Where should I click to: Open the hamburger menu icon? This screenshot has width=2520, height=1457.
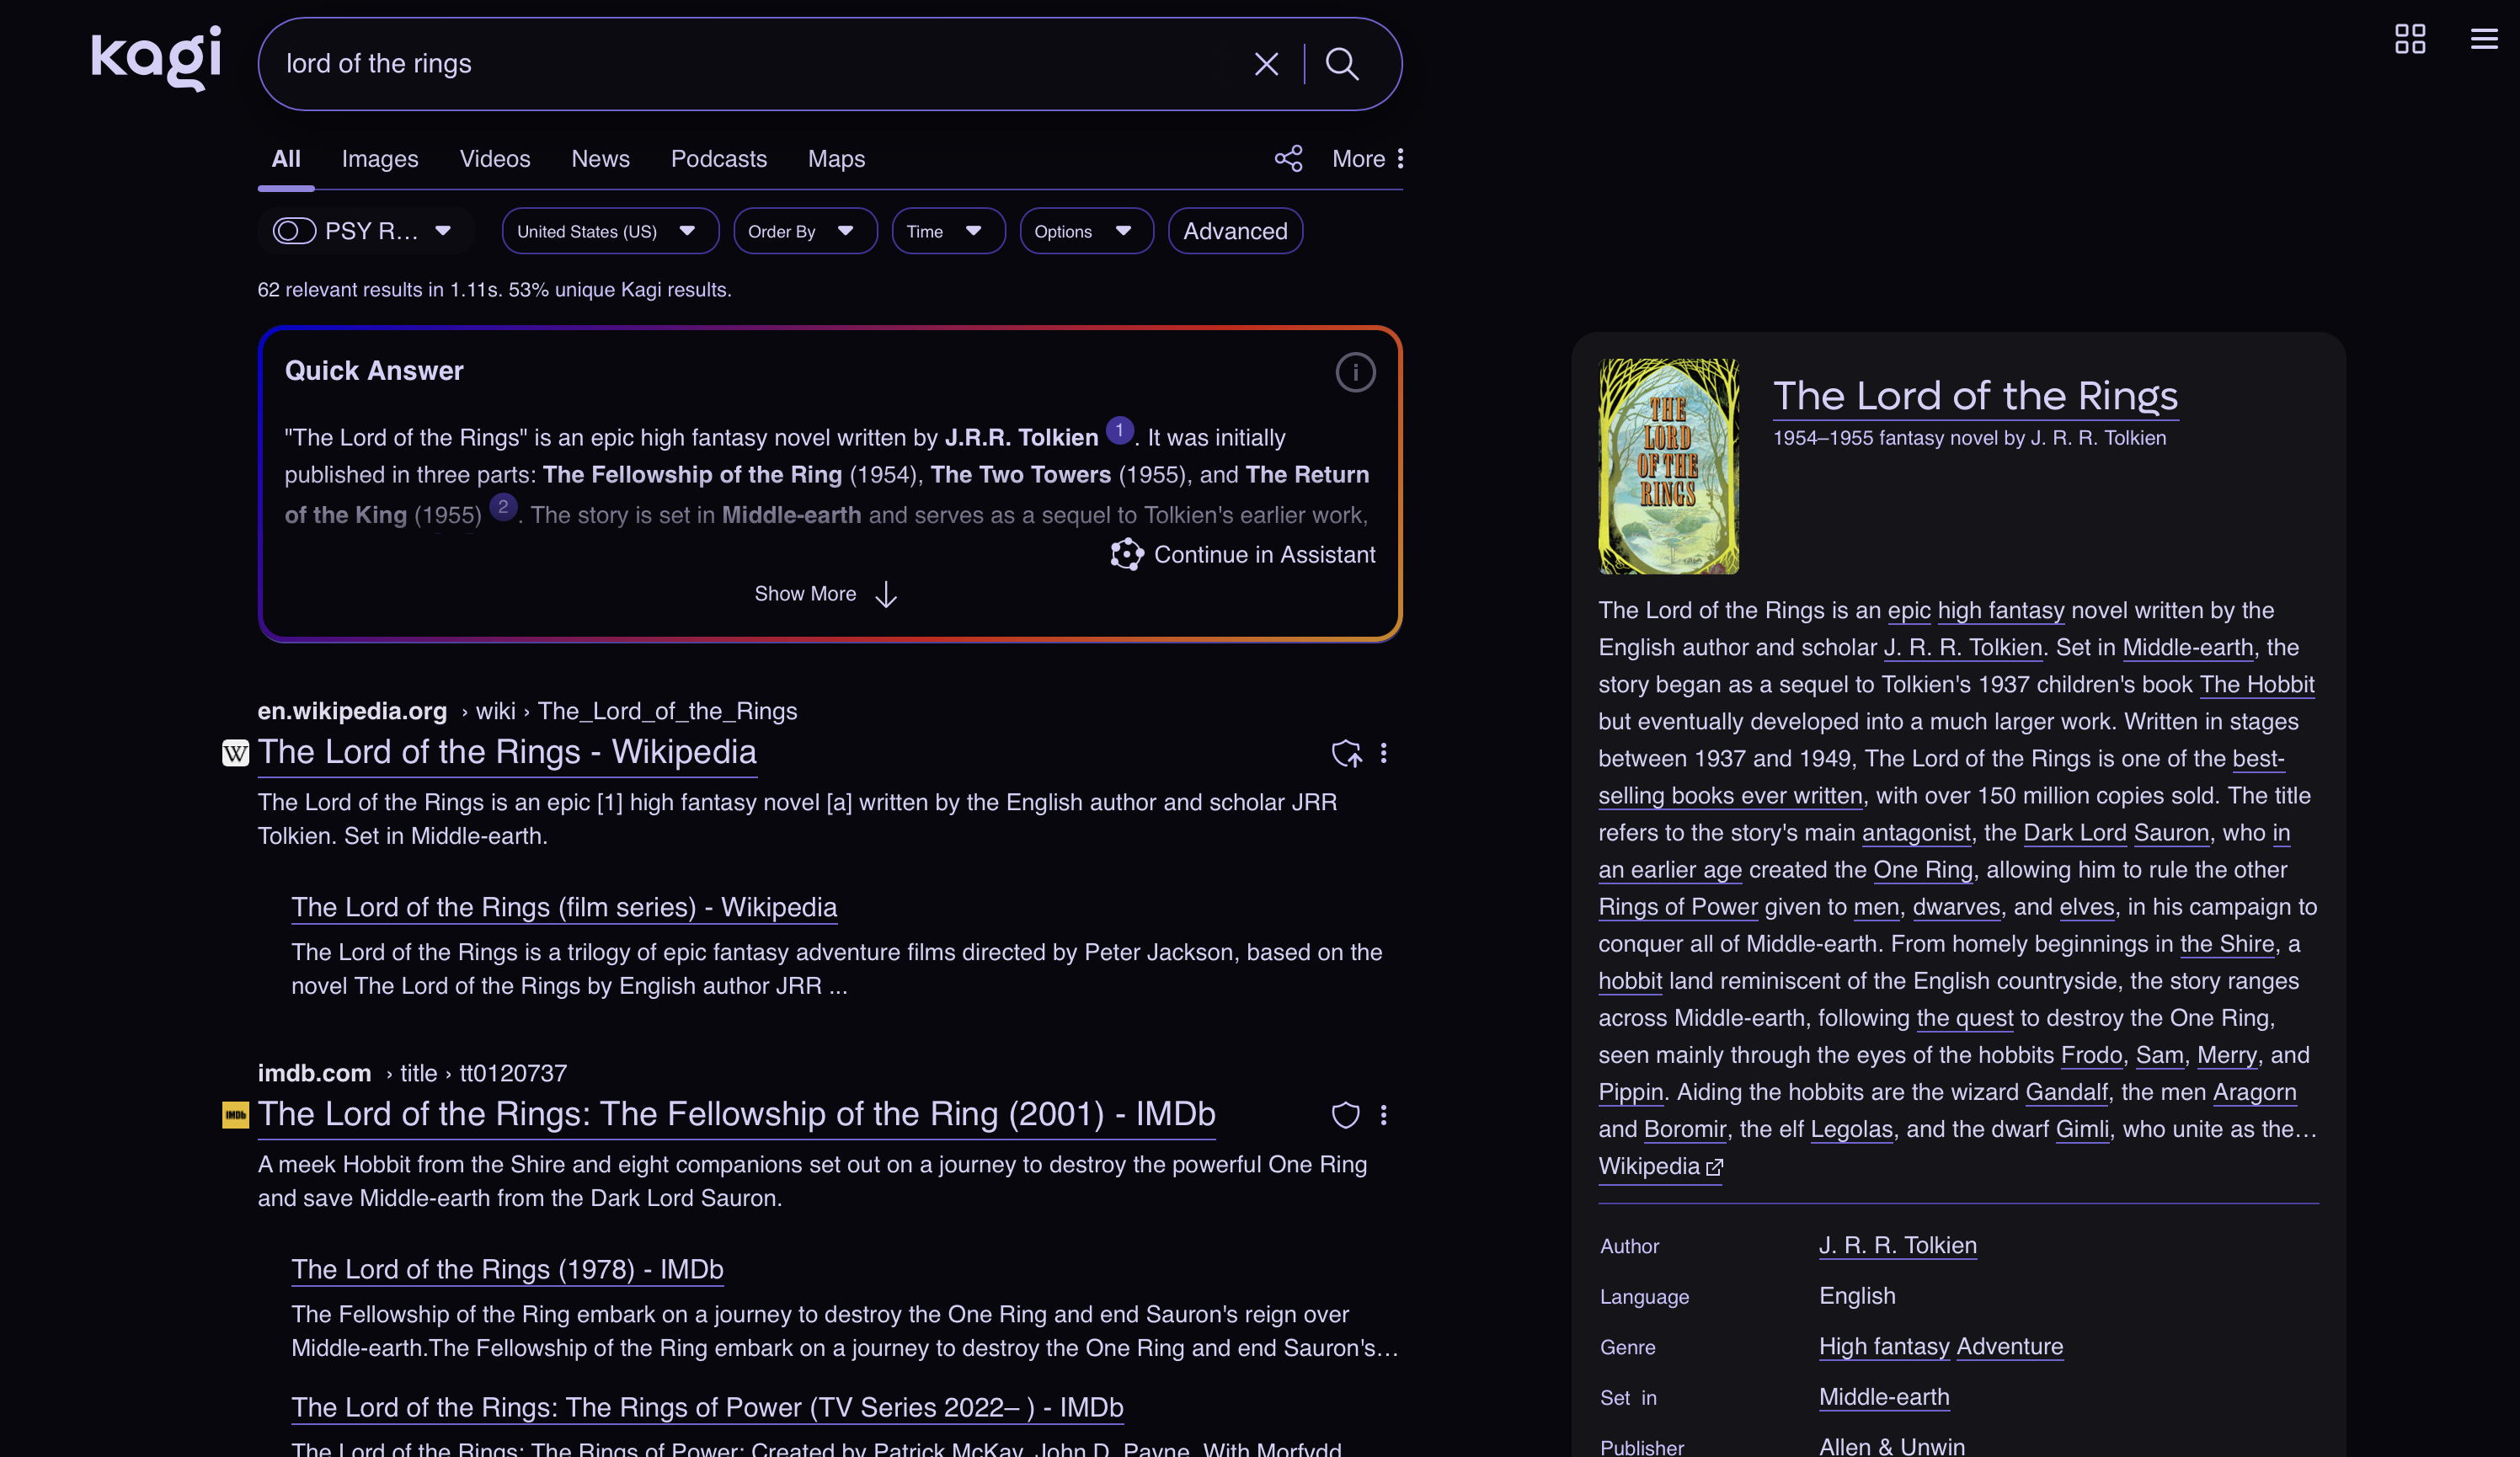2484,39
